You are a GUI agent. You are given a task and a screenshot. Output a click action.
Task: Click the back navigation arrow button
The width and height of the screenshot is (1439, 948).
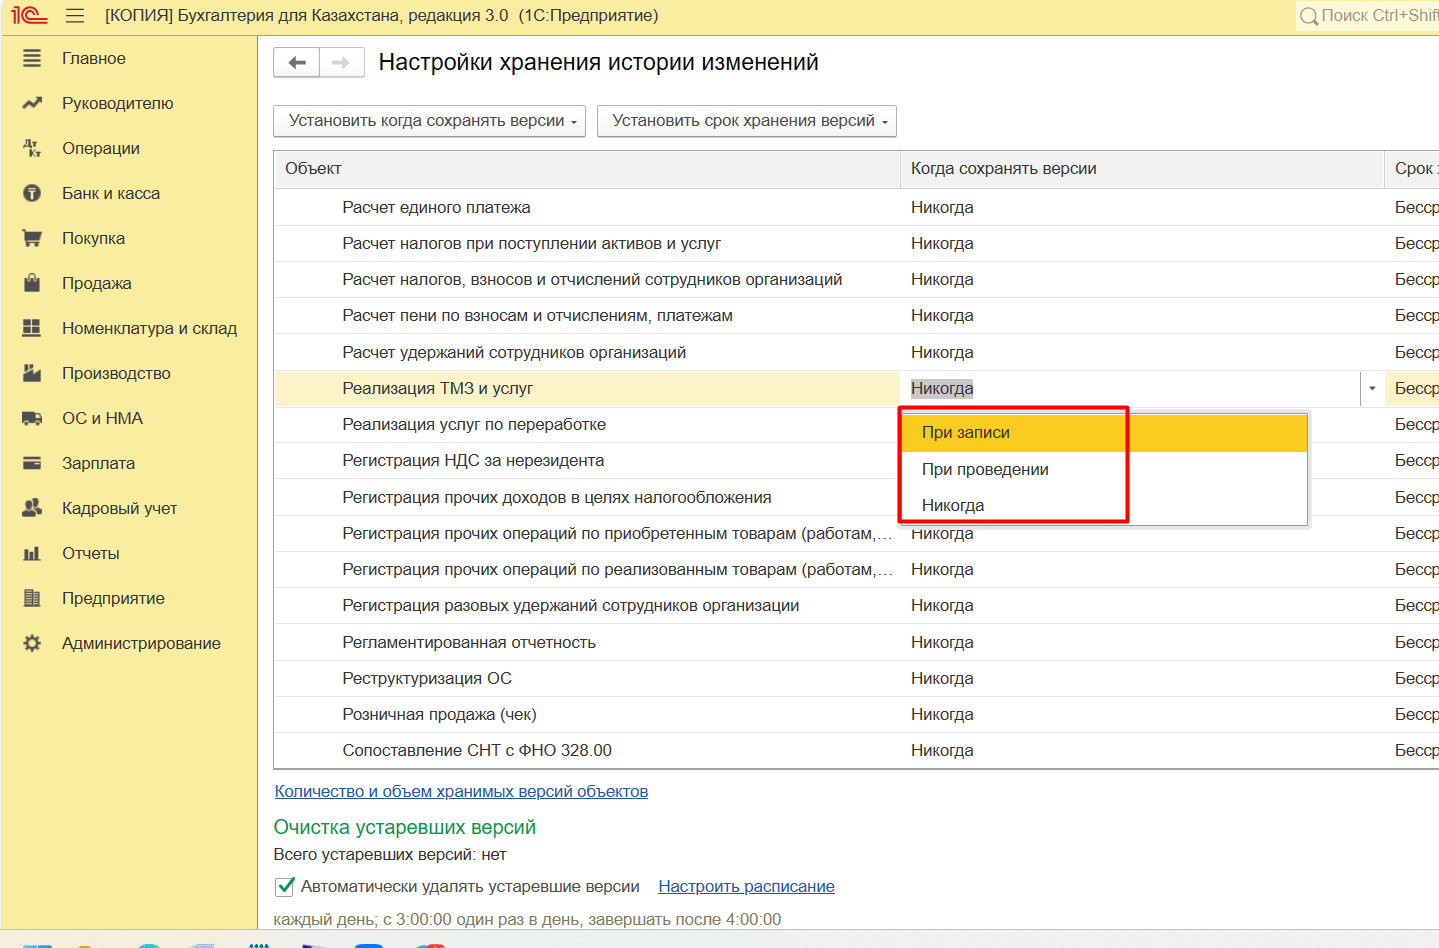[297, 63]
